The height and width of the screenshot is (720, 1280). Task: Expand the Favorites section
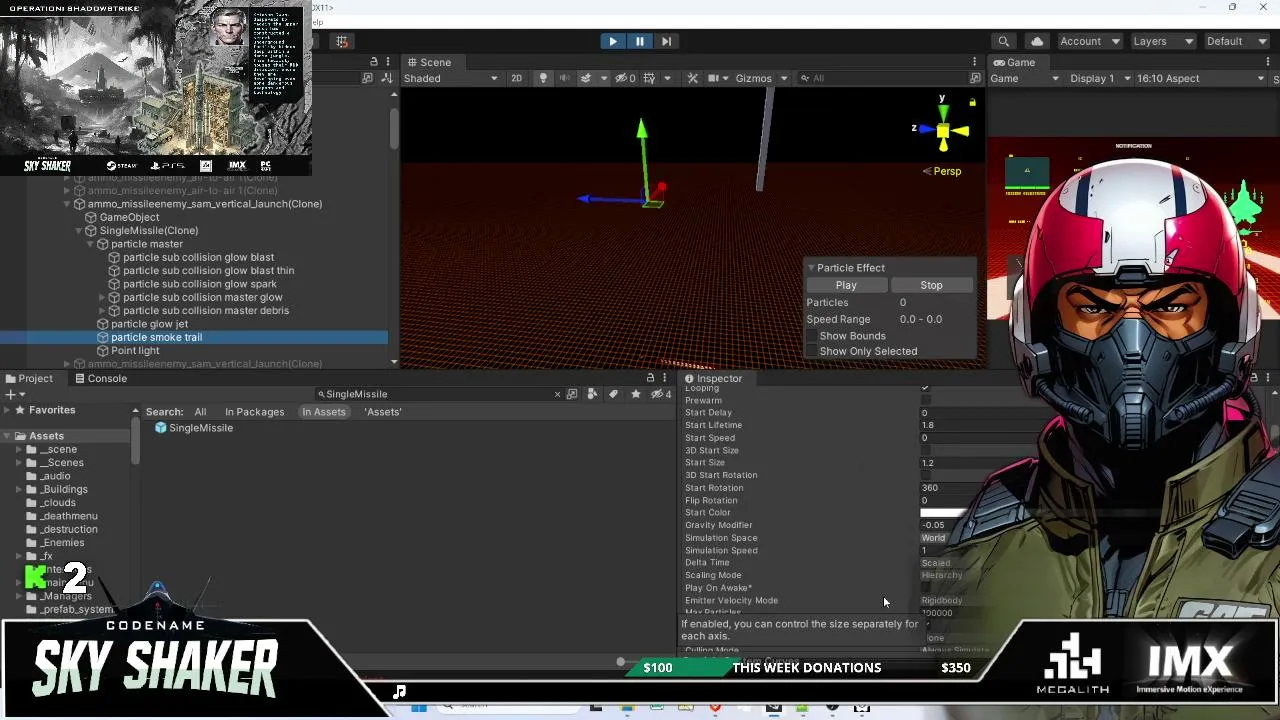click(7, 410)
